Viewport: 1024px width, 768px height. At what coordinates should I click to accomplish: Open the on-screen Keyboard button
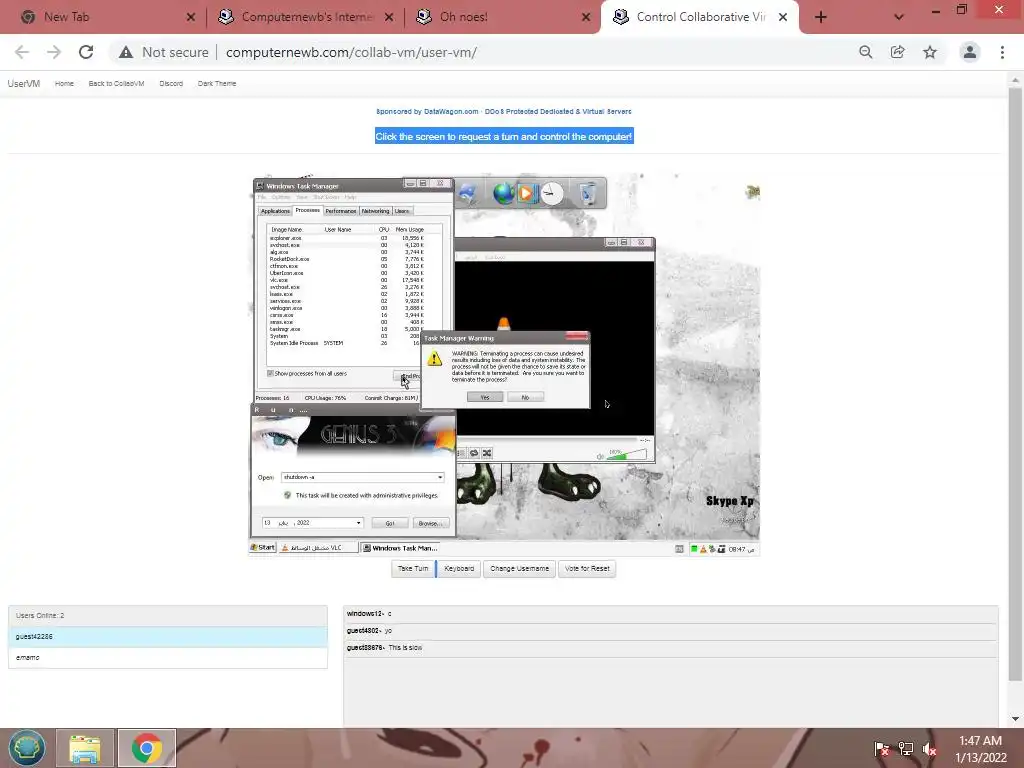(x=459, y=569)
